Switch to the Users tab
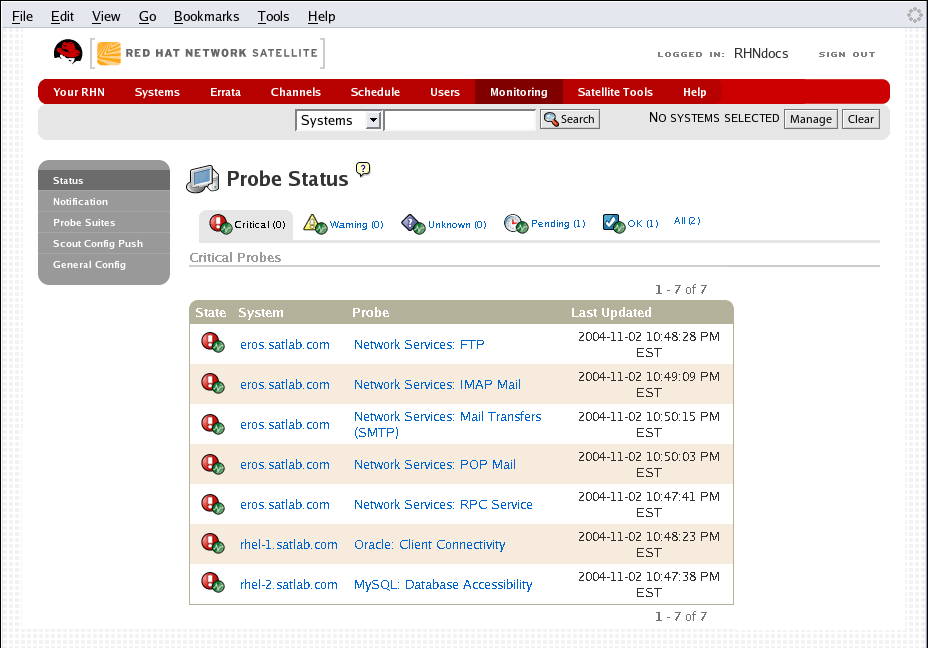Image resolution: width=928 pixels, height=648 pixels. (x=445, y=92)
